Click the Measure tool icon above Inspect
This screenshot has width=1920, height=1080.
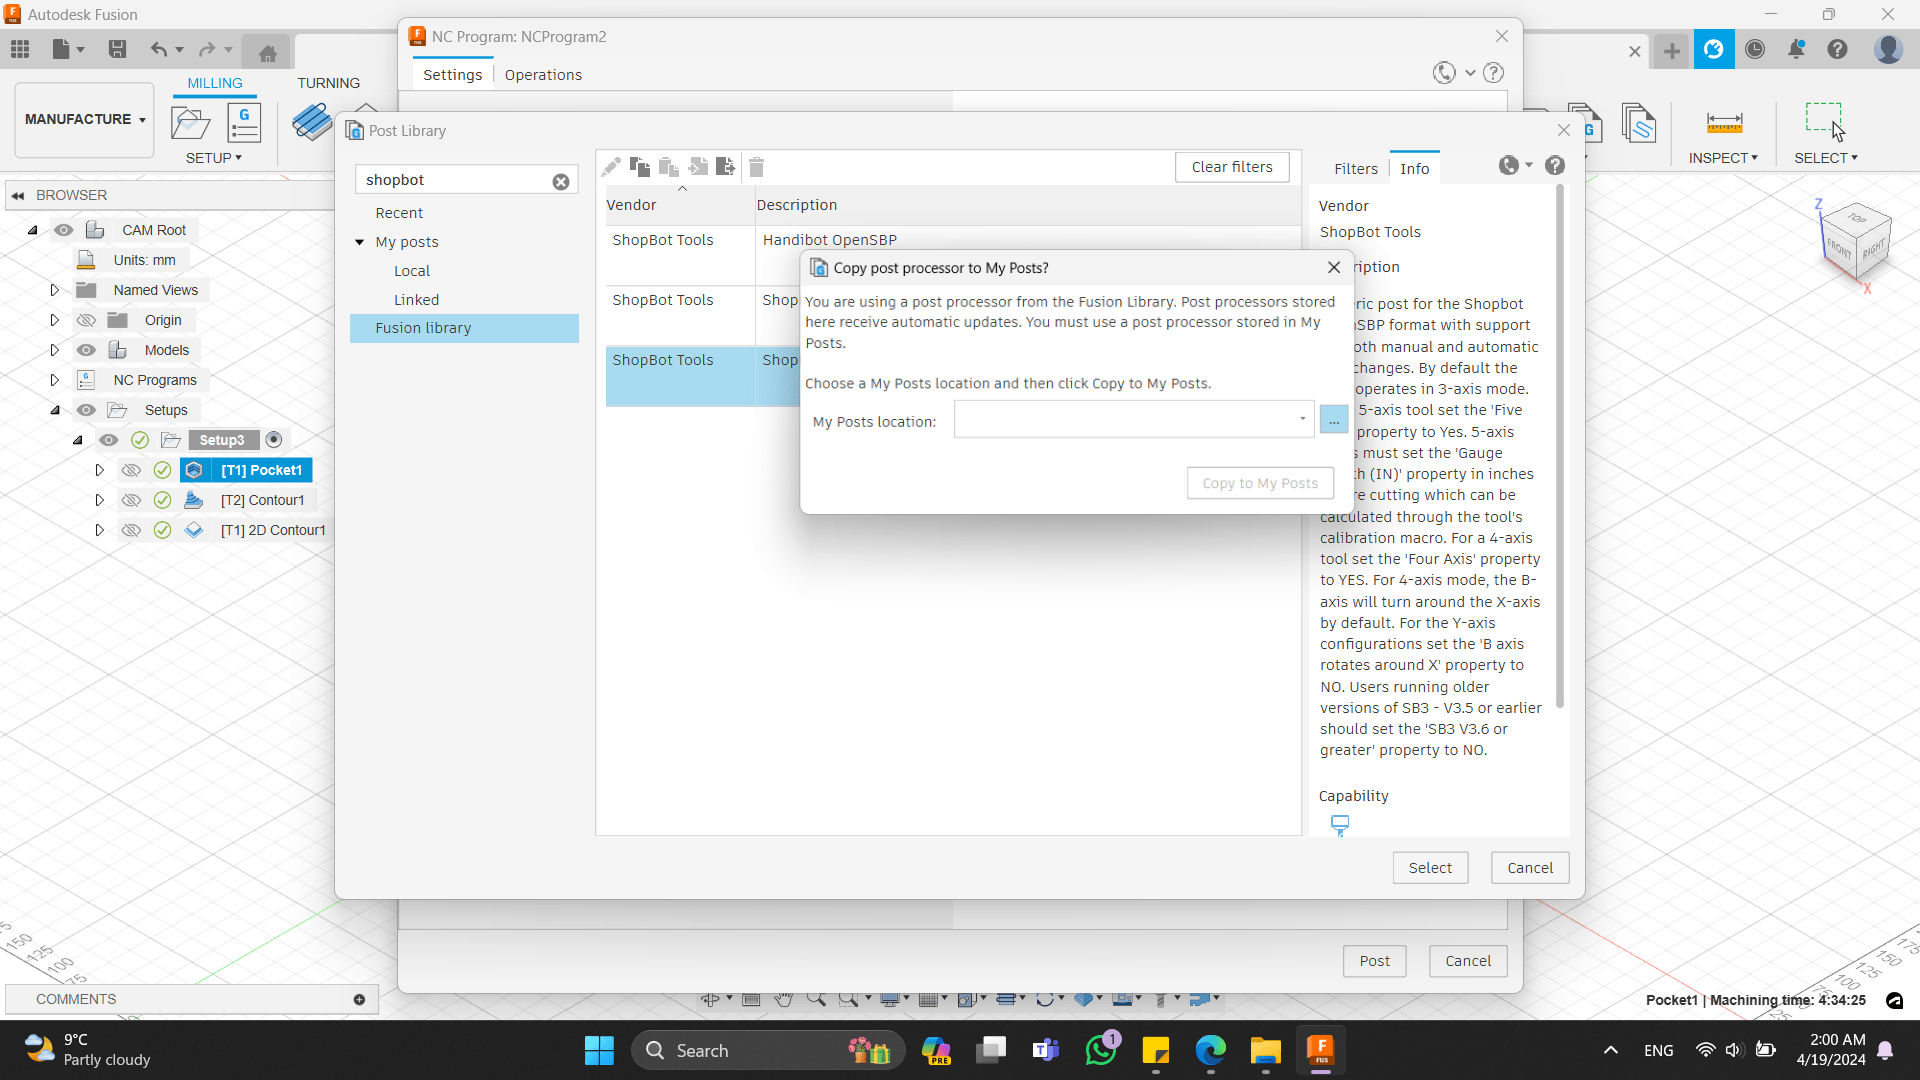pyautogui.click(x=1724, y=123)
